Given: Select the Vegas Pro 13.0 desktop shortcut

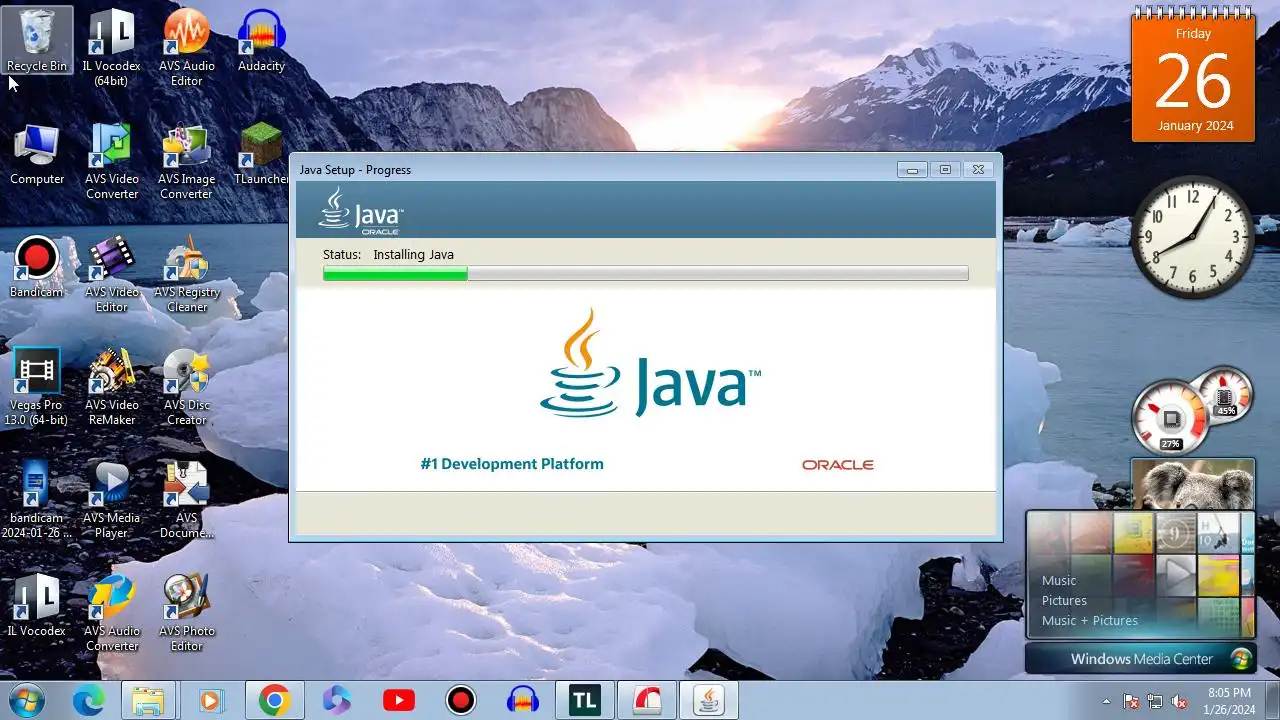Looking at the screenshot, I should (37, 387).
